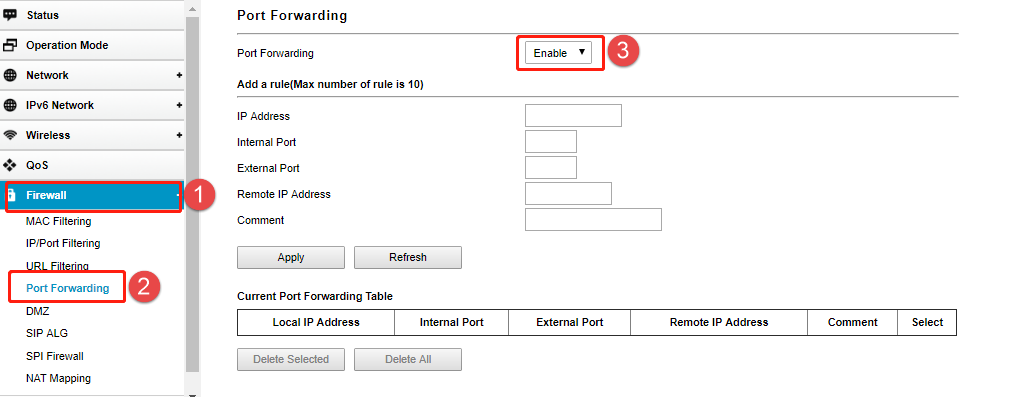Click the Apply button
This screenshot has height=397, width=1018.
[x=291, y=257]
